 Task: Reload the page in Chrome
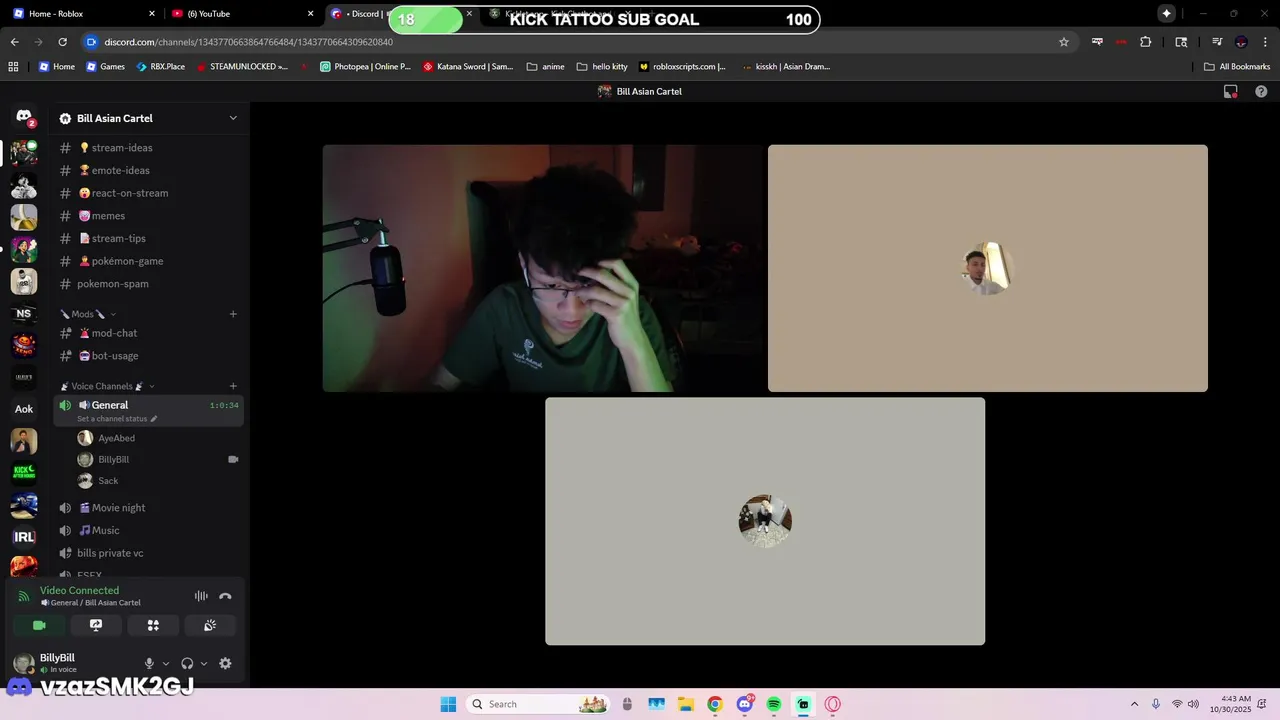[62, 42]
